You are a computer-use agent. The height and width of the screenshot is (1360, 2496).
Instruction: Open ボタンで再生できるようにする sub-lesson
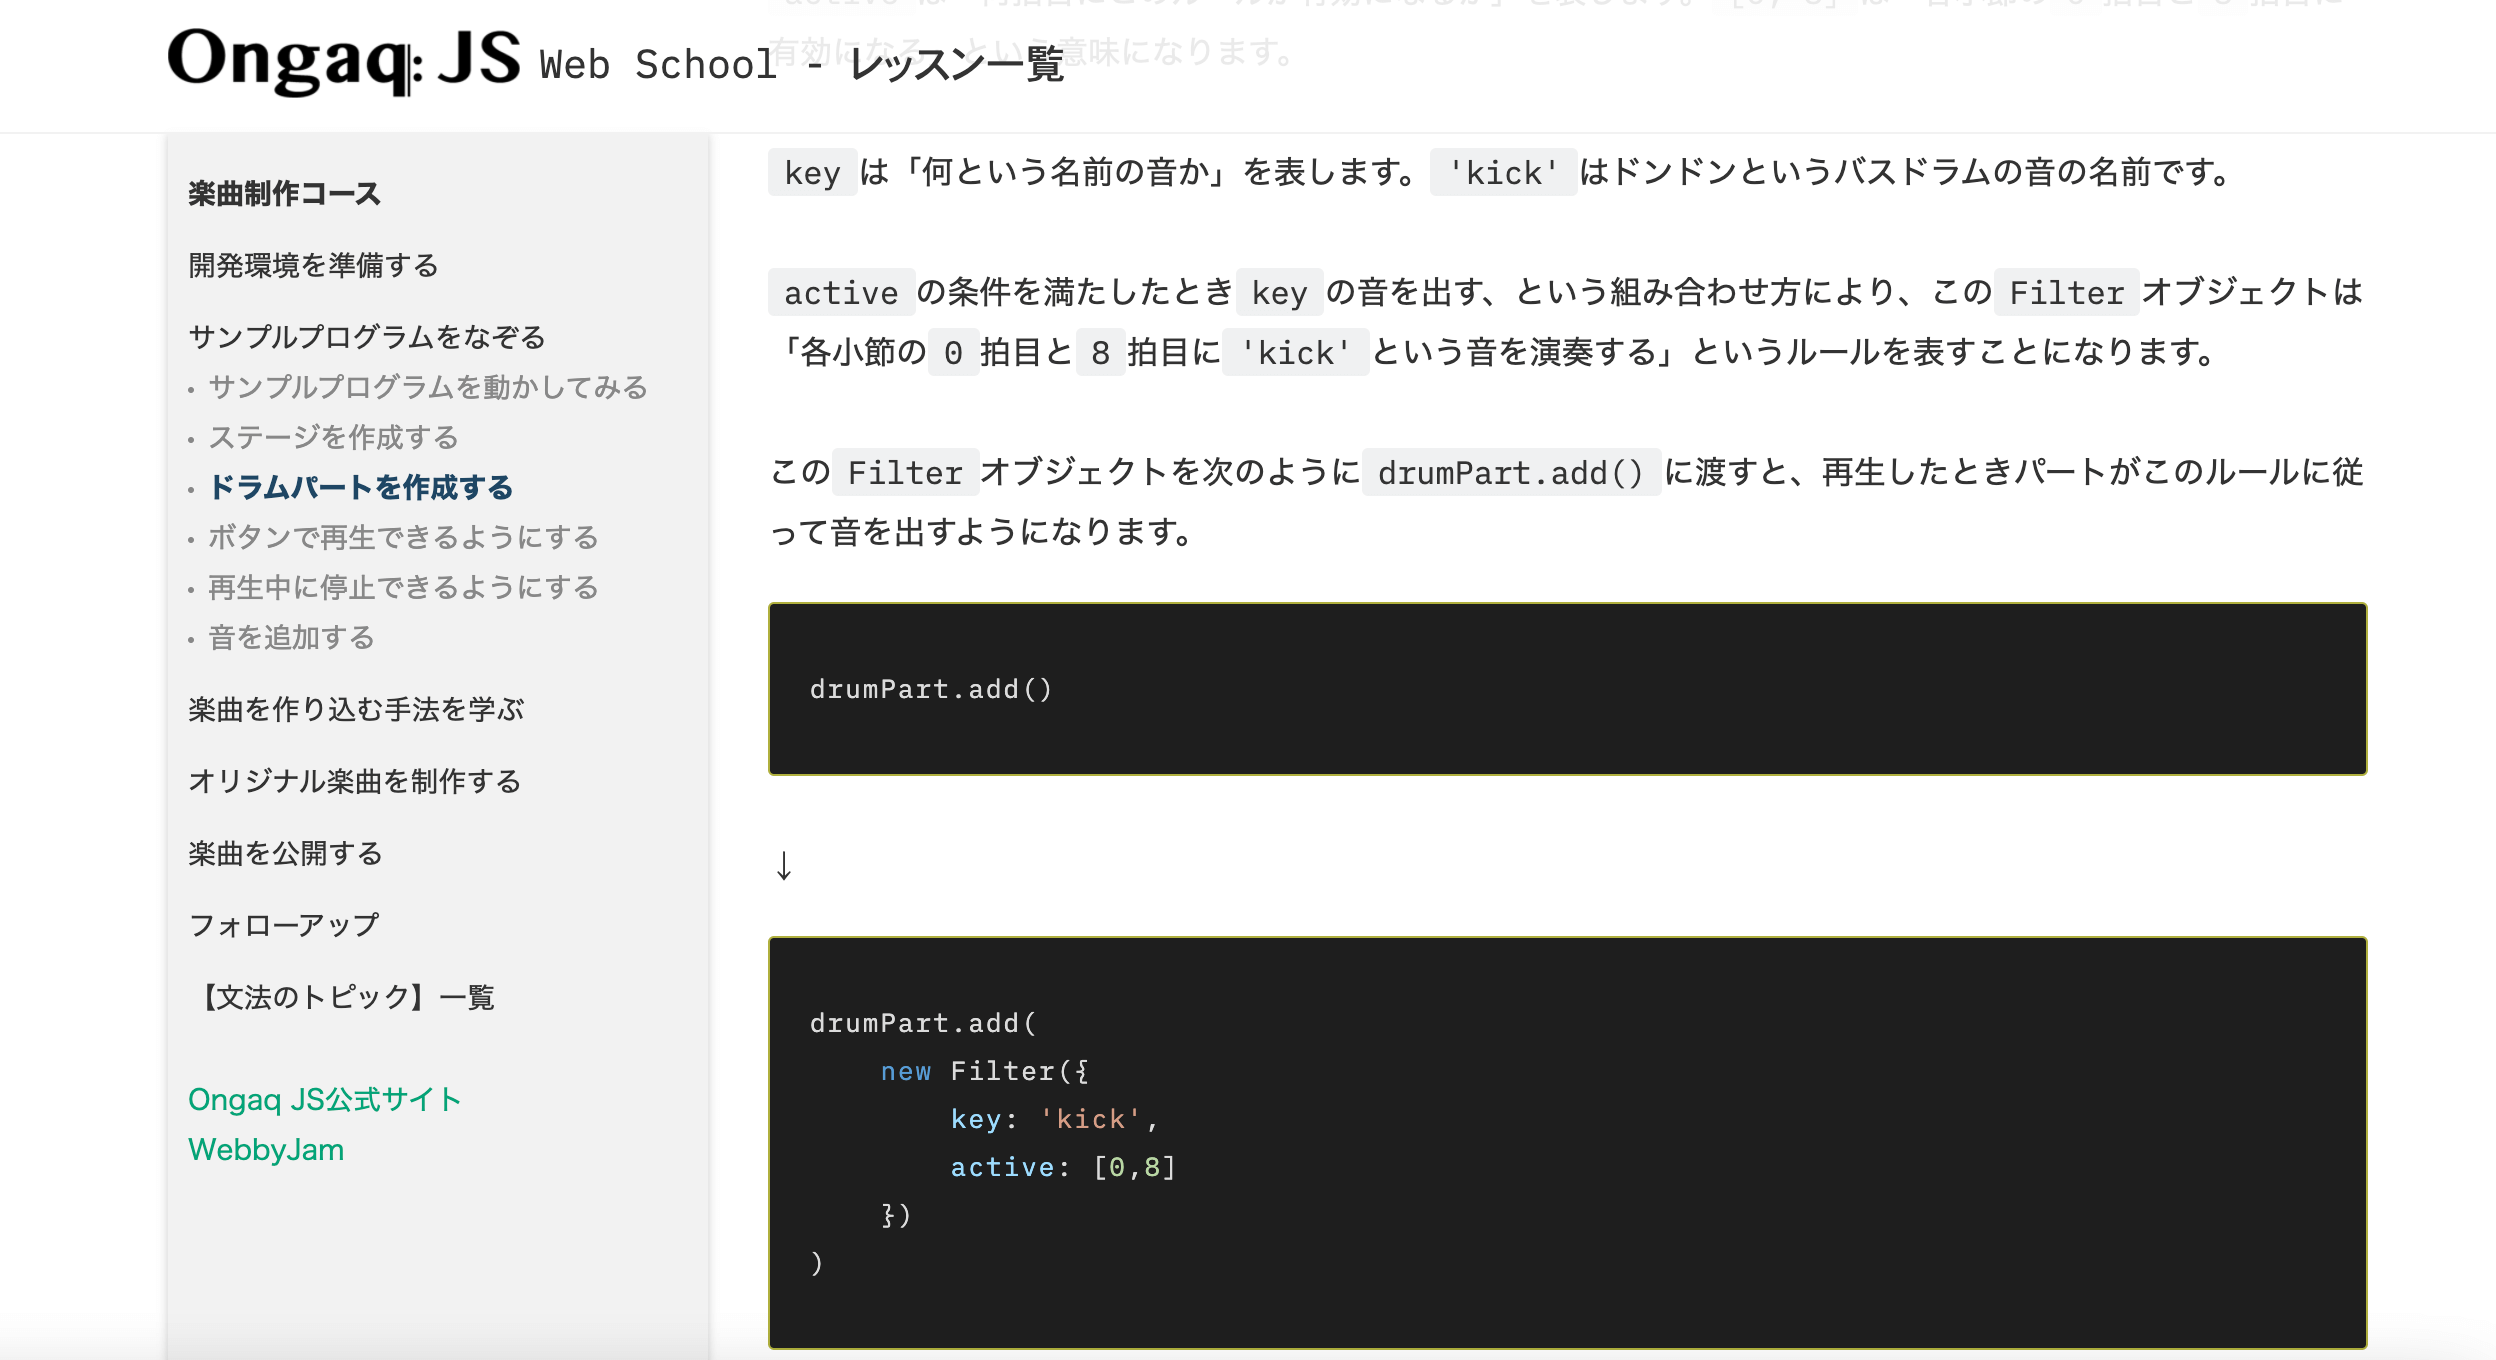(403, 537)
